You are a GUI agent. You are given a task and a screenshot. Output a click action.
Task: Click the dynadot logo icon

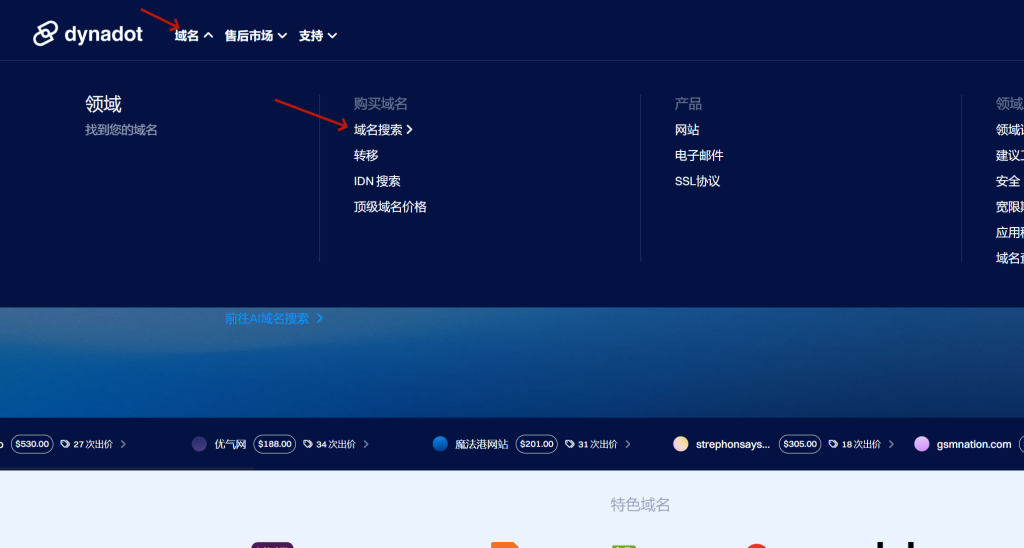pos(46,33)
